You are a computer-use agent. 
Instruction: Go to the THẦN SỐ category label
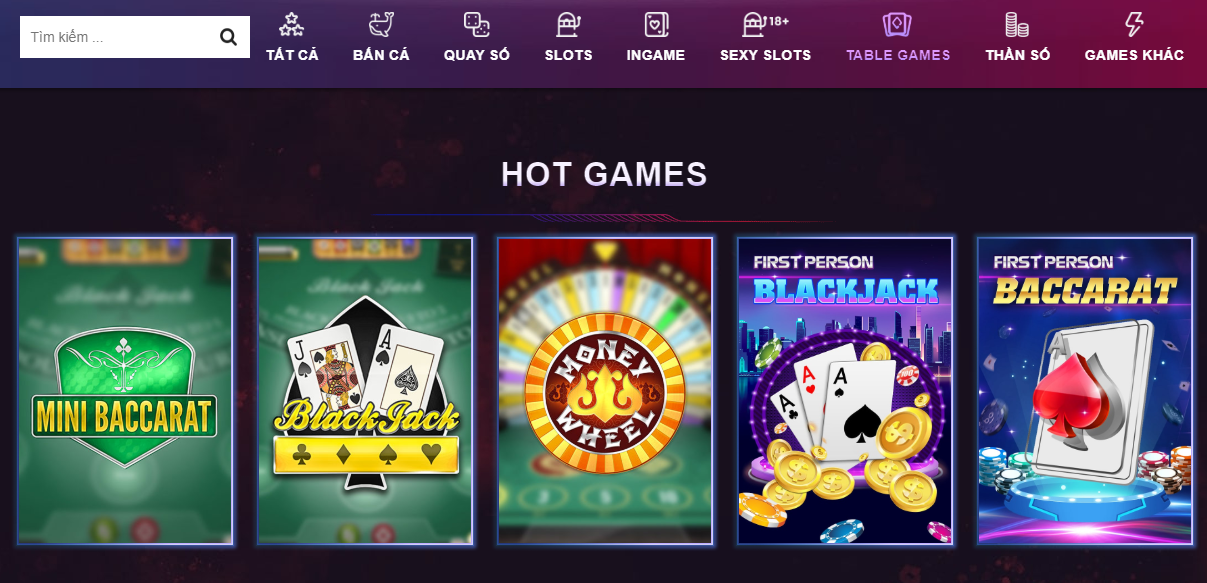click(1017, 55)
